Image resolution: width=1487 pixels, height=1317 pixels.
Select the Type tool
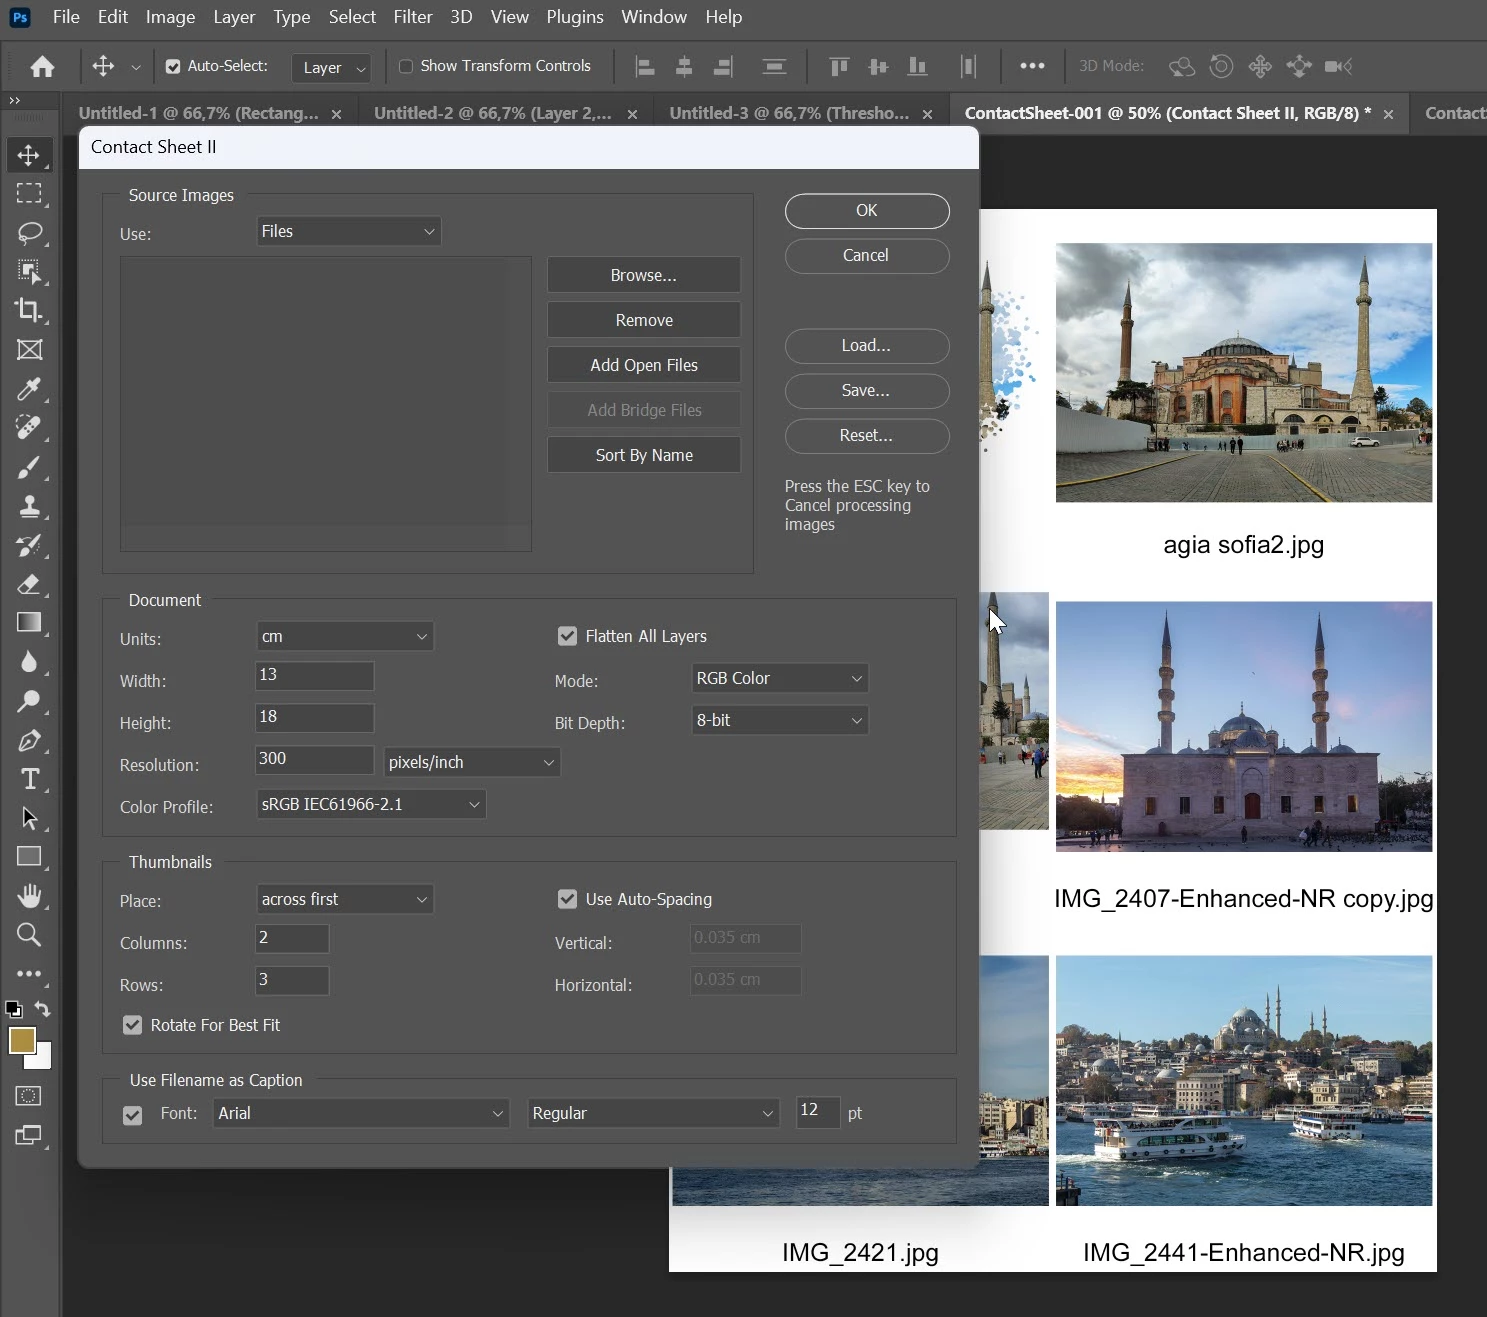coord(29,779)
